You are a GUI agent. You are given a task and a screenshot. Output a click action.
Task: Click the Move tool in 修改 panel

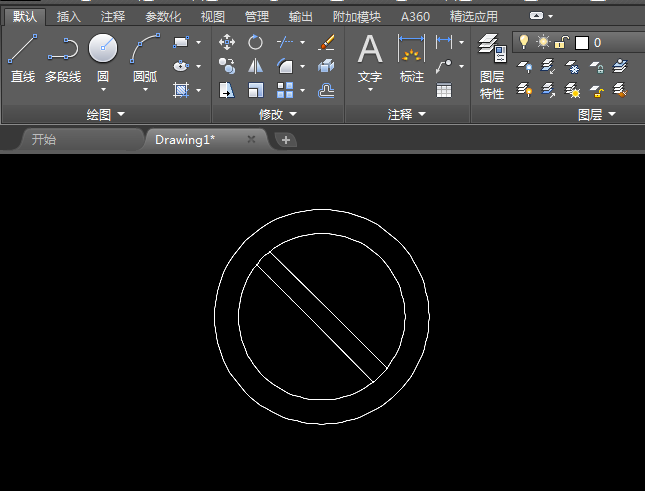tap(227, 42)
